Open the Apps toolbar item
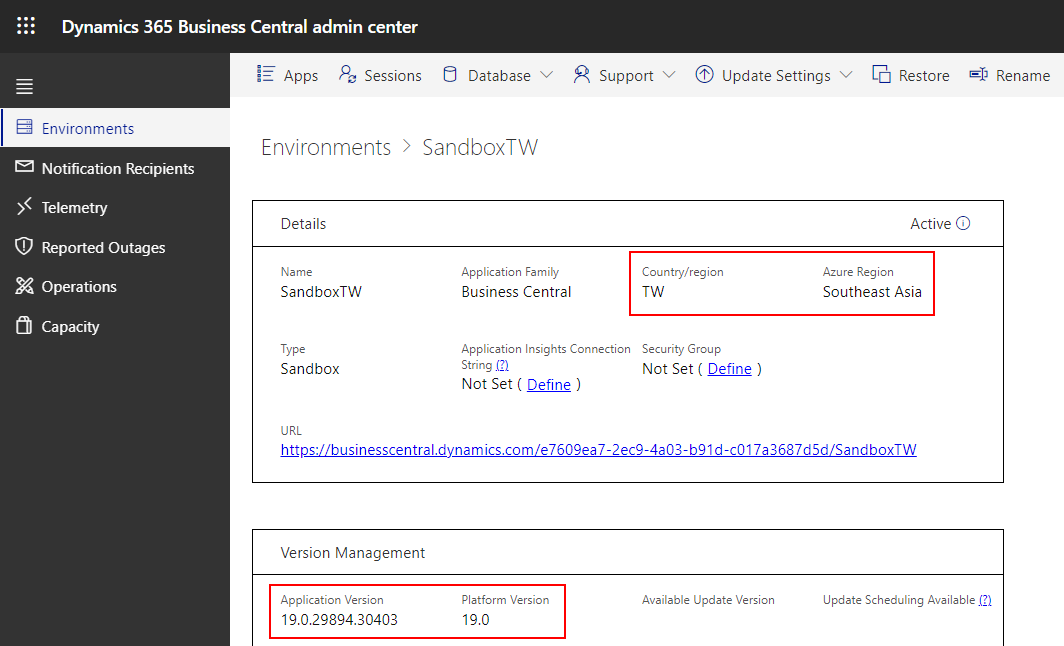 point(287,74)
